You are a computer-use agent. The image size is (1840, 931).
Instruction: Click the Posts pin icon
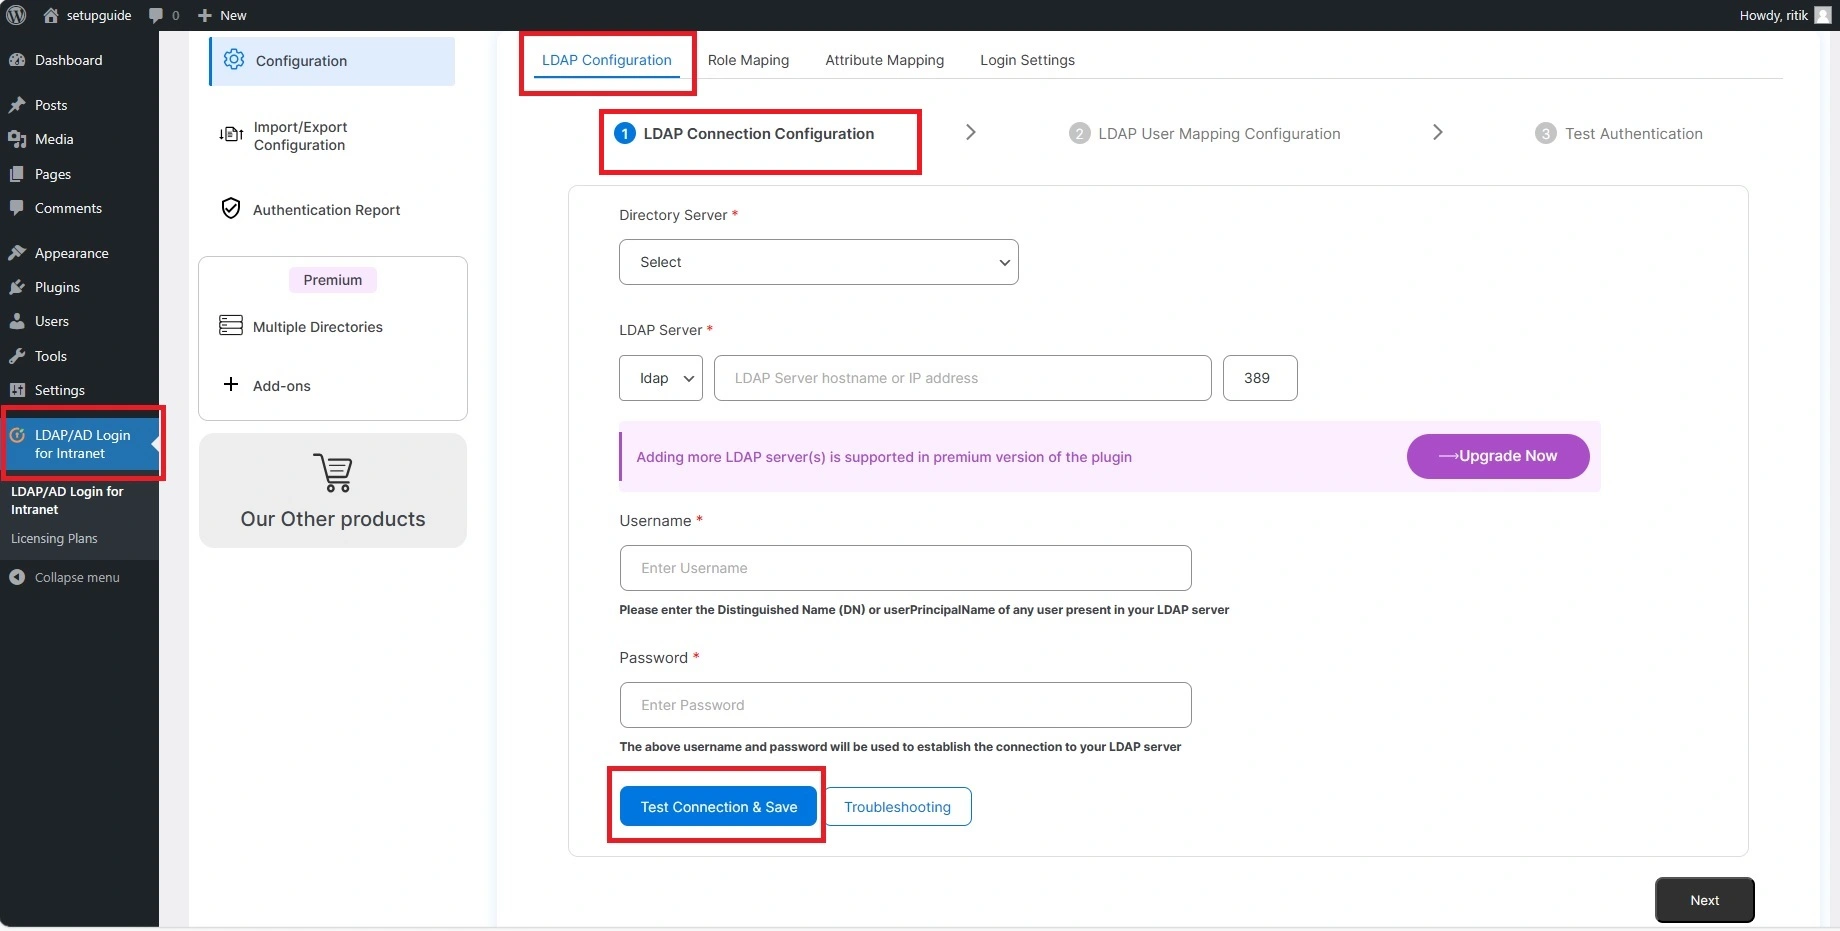coord(17,105)
